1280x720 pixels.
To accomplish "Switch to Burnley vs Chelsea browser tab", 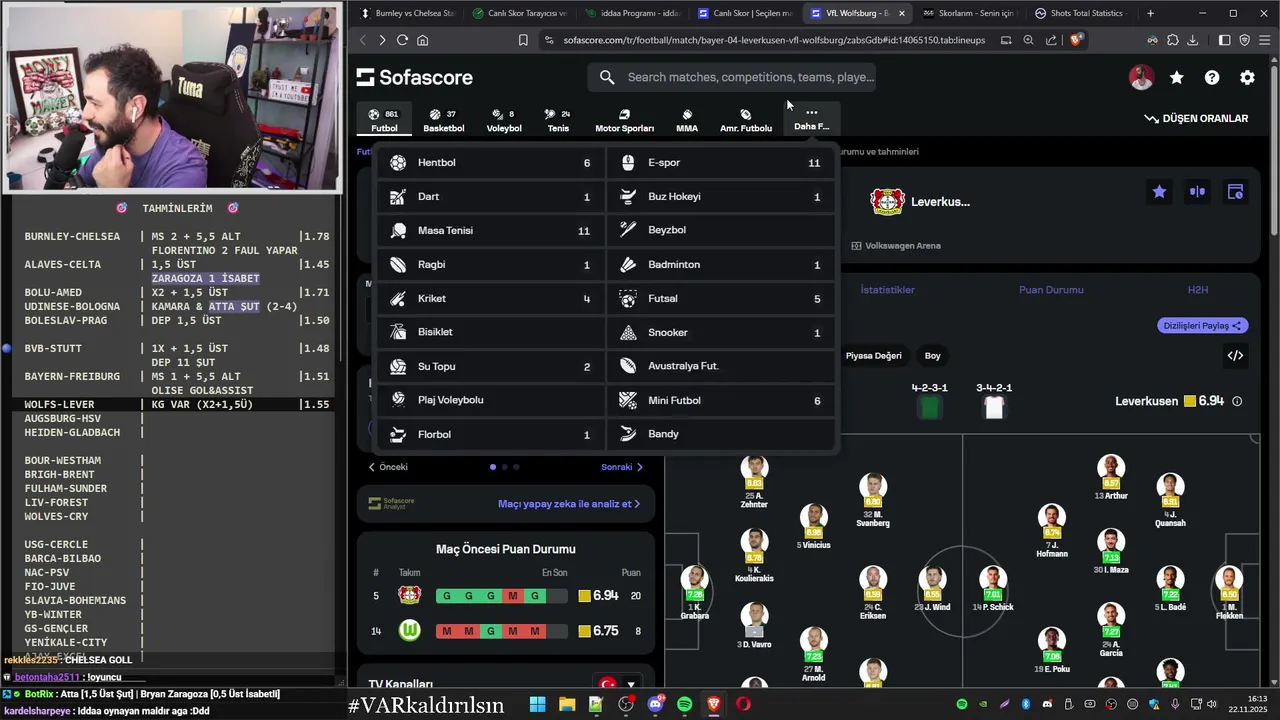I will point(407,13).
